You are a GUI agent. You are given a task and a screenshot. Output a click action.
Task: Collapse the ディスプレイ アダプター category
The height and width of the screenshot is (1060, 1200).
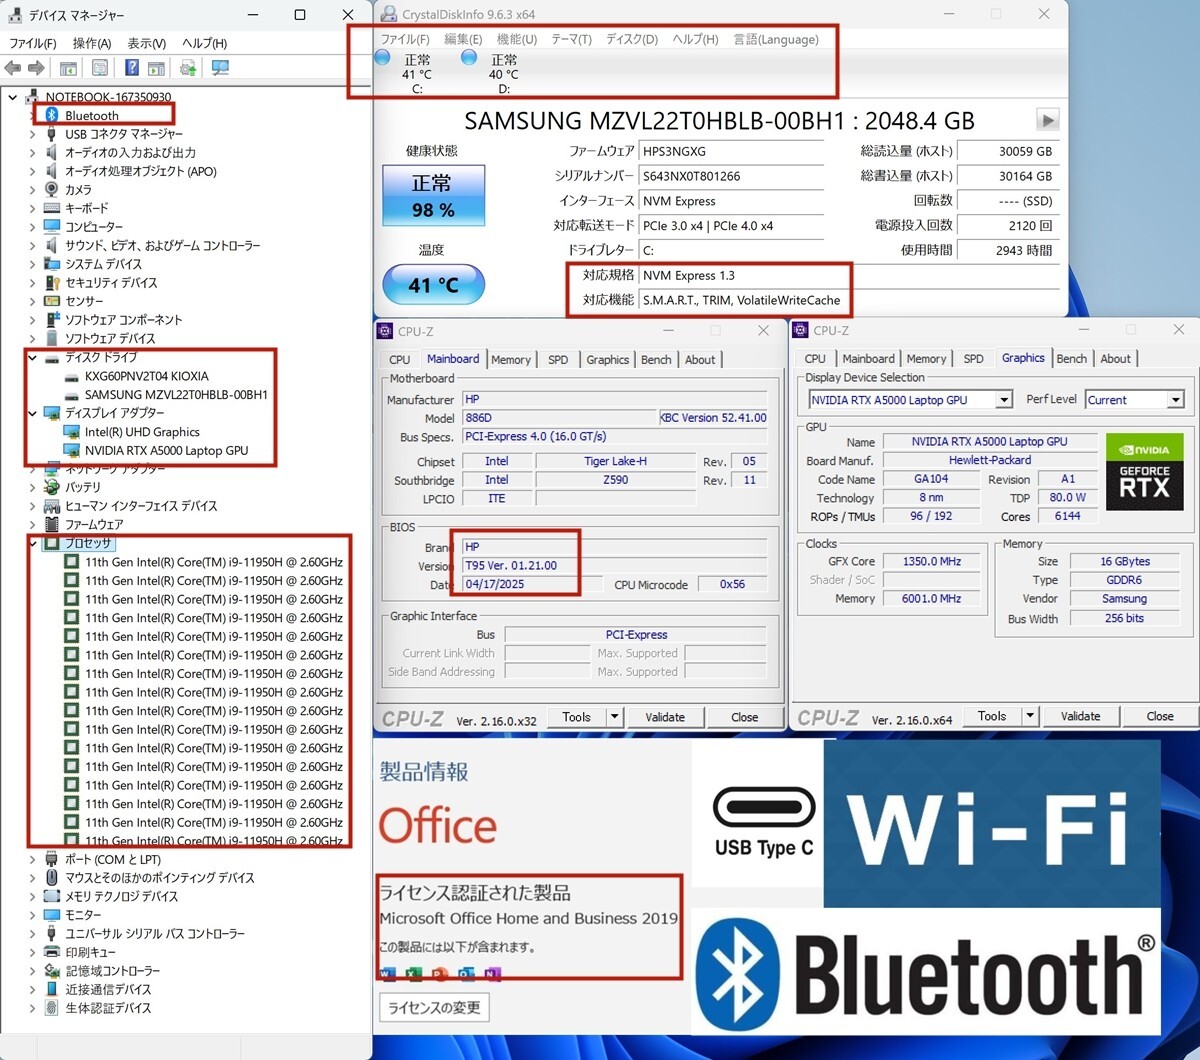(x=32, y=413)
